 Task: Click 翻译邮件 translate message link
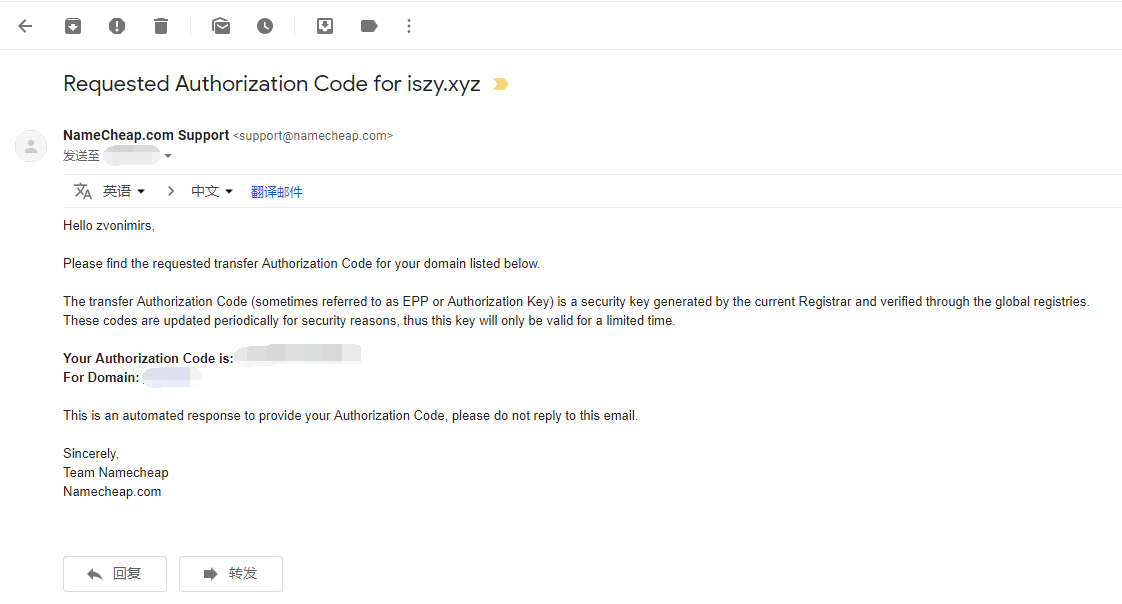276,192
